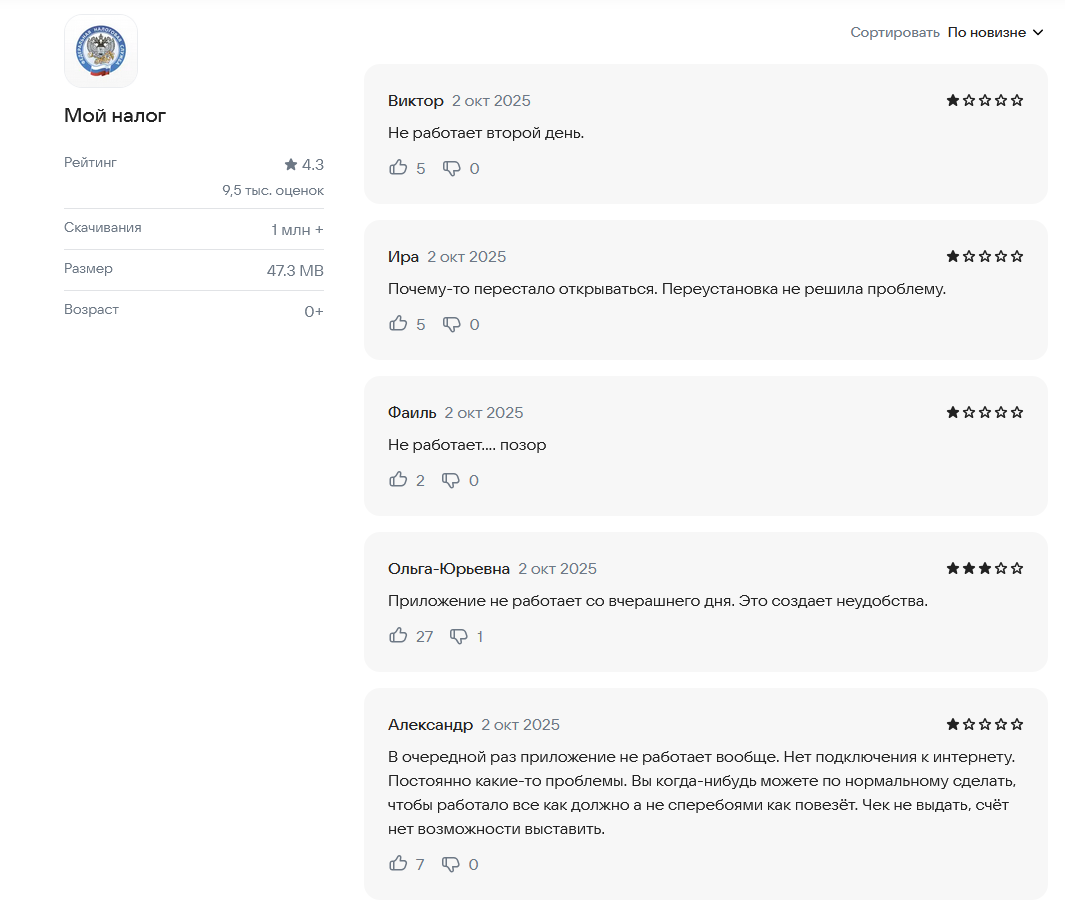Click the '9,5 тыс. оценок' ratings count
The height and width of the screenshot is (906, 1065).
click(273, 190)
